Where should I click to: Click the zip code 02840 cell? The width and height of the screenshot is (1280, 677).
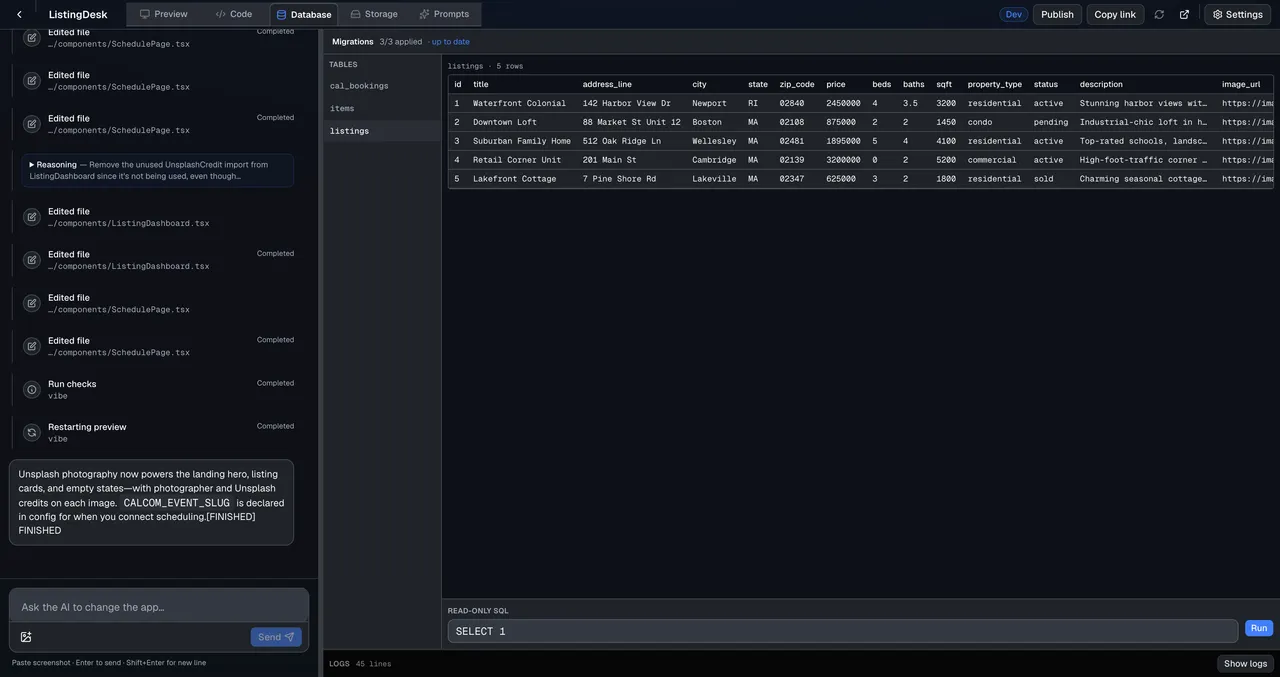792,103
